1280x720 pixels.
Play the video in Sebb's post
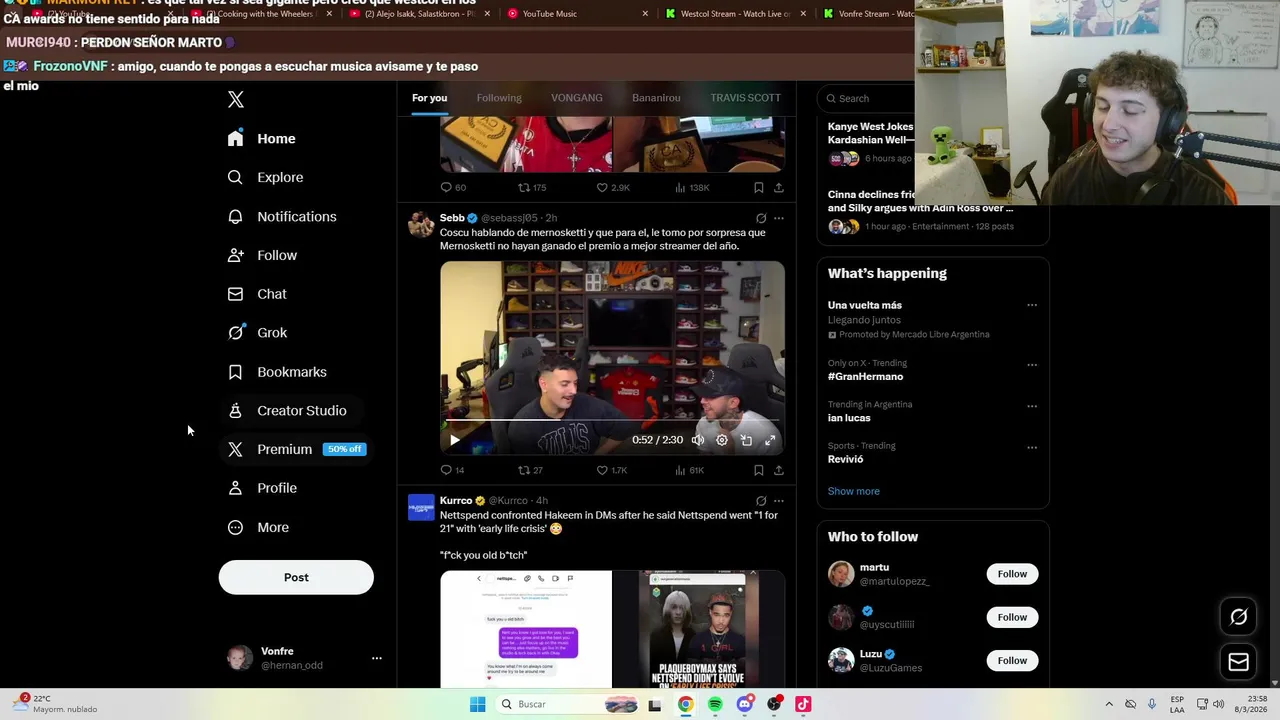[x=454, y=440]
